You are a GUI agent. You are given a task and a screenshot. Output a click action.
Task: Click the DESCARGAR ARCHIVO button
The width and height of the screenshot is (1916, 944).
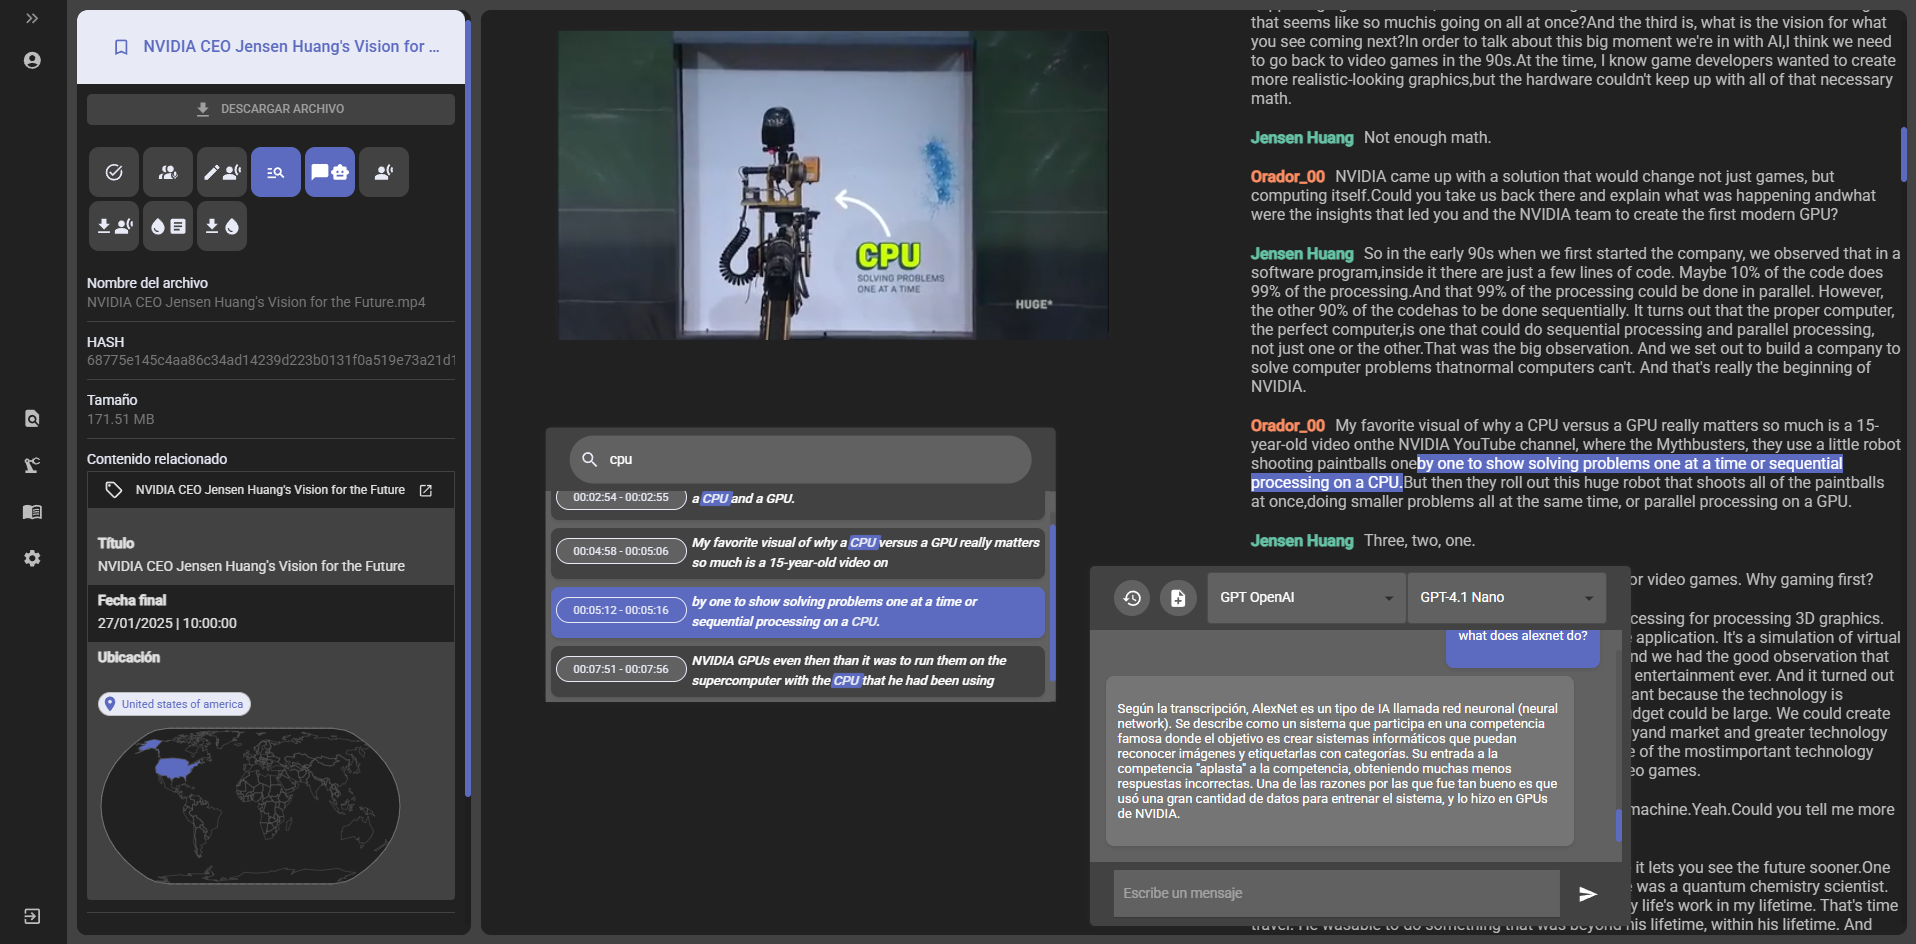pyautogui.click(x=271, y=109)
